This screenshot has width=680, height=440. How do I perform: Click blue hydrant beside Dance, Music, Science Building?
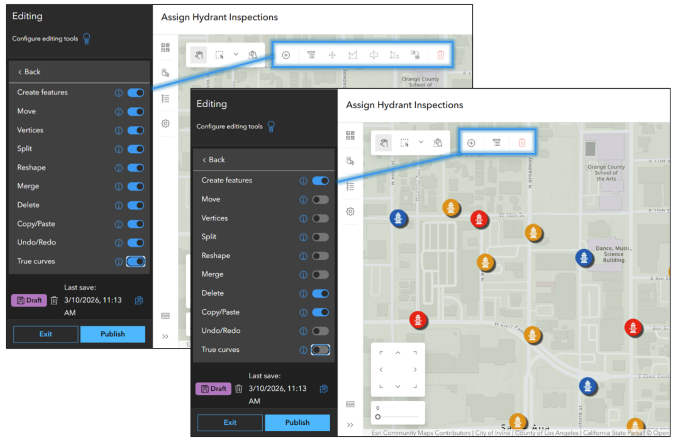coord(584,257)
